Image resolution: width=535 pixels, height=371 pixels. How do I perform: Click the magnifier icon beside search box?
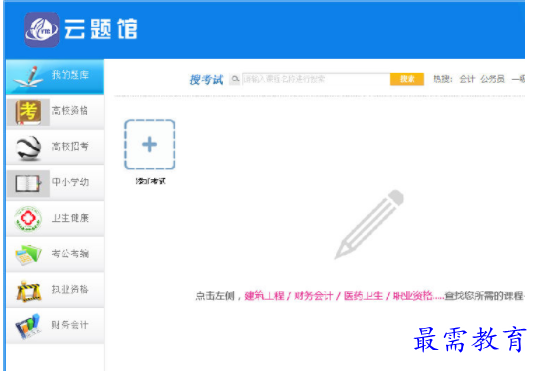(x=235, y=80)
